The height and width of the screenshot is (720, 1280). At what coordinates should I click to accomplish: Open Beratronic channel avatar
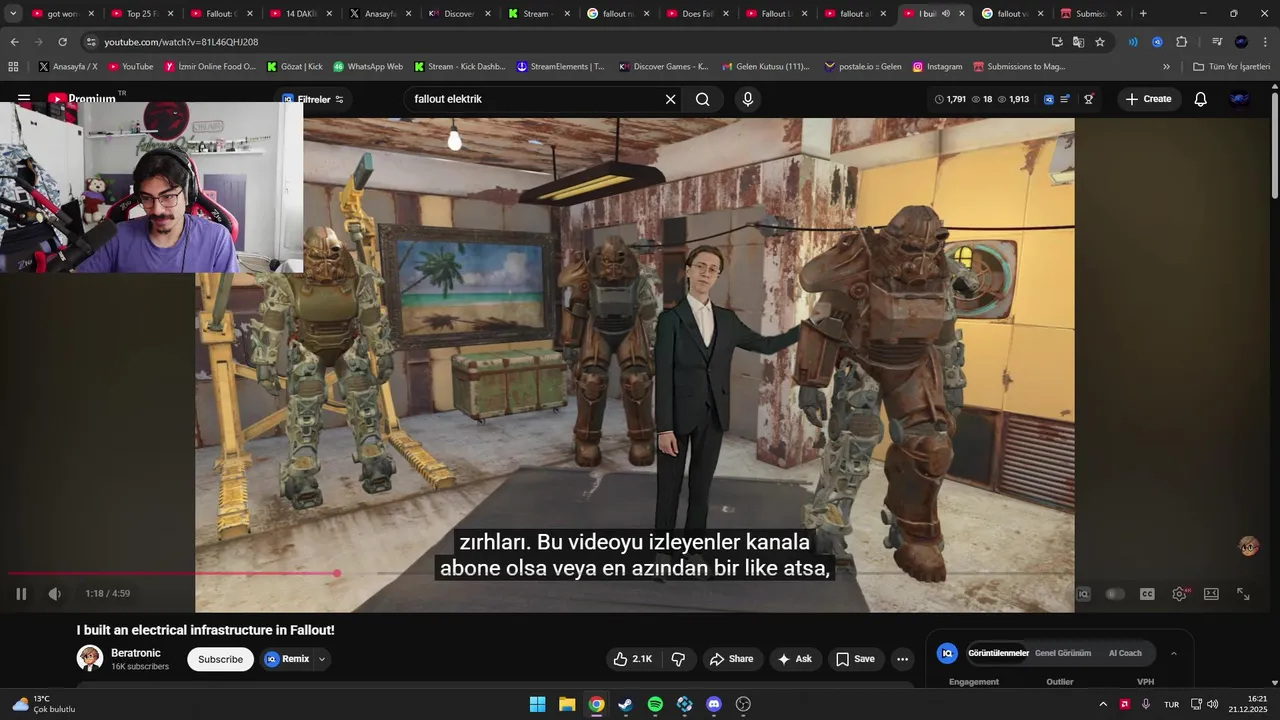(90, 658)
